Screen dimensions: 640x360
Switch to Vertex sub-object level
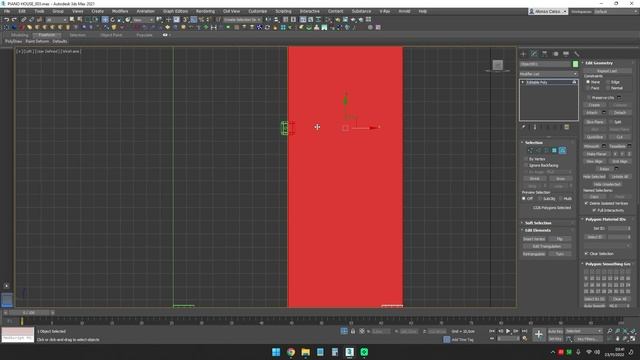pyautogui.click(x=530, y=151)
